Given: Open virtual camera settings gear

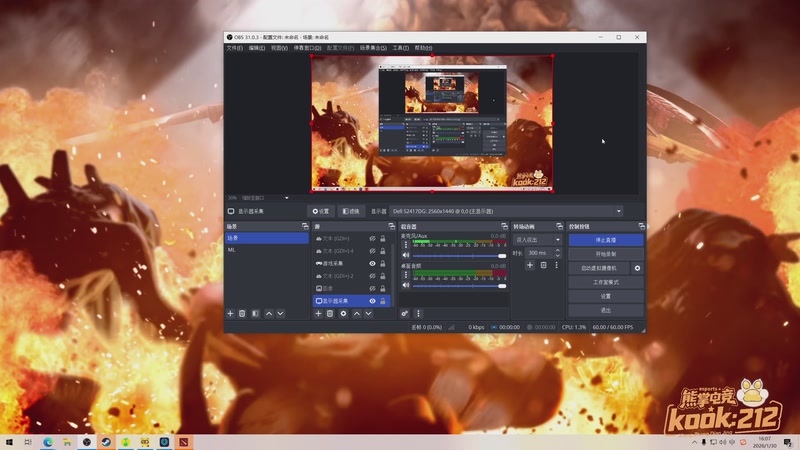Looking at the screenshot, I should pos(637,268).
